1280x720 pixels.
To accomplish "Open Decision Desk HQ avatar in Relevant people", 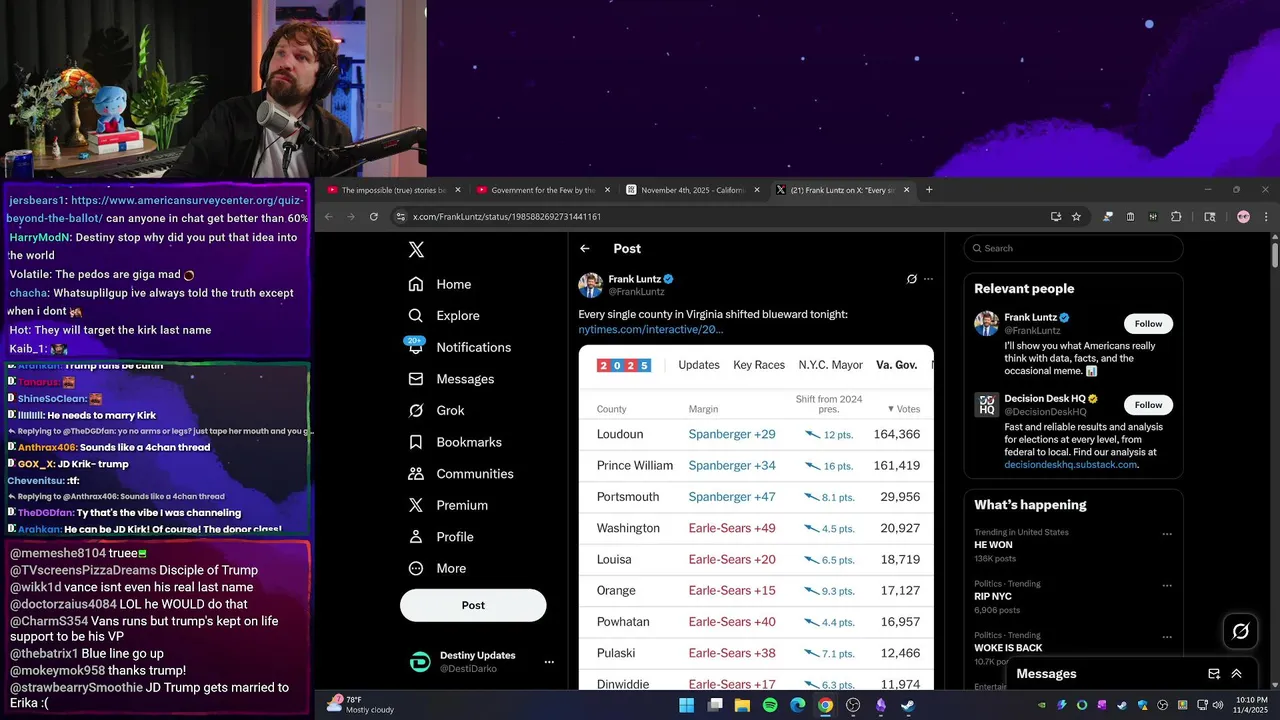I will point(986,404).
